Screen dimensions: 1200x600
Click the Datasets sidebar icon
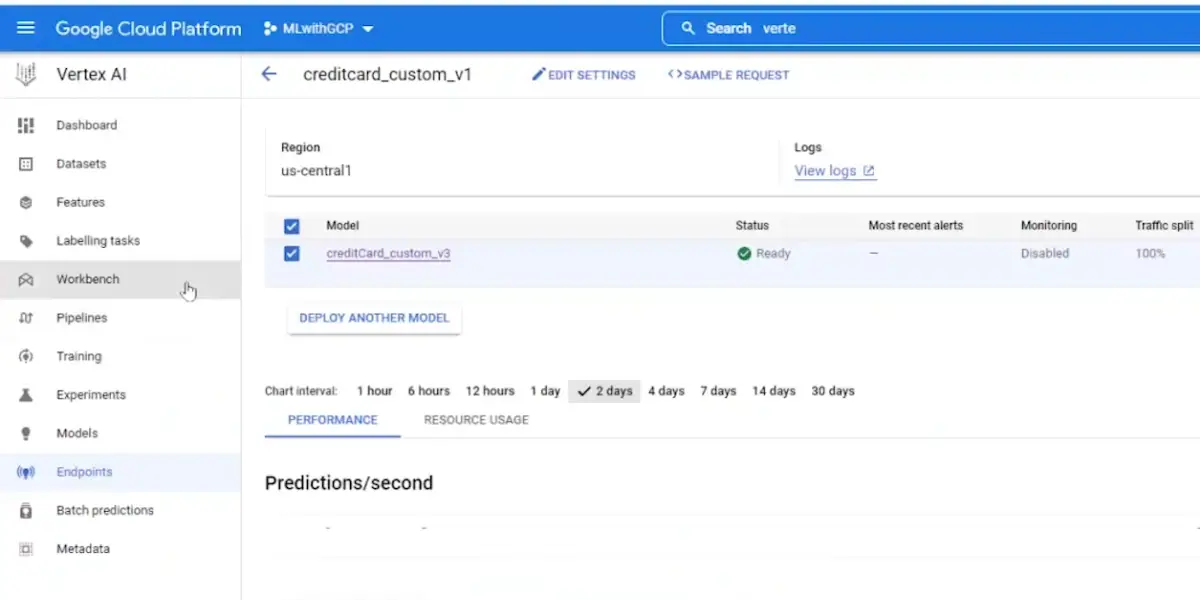tap(26, 164)
